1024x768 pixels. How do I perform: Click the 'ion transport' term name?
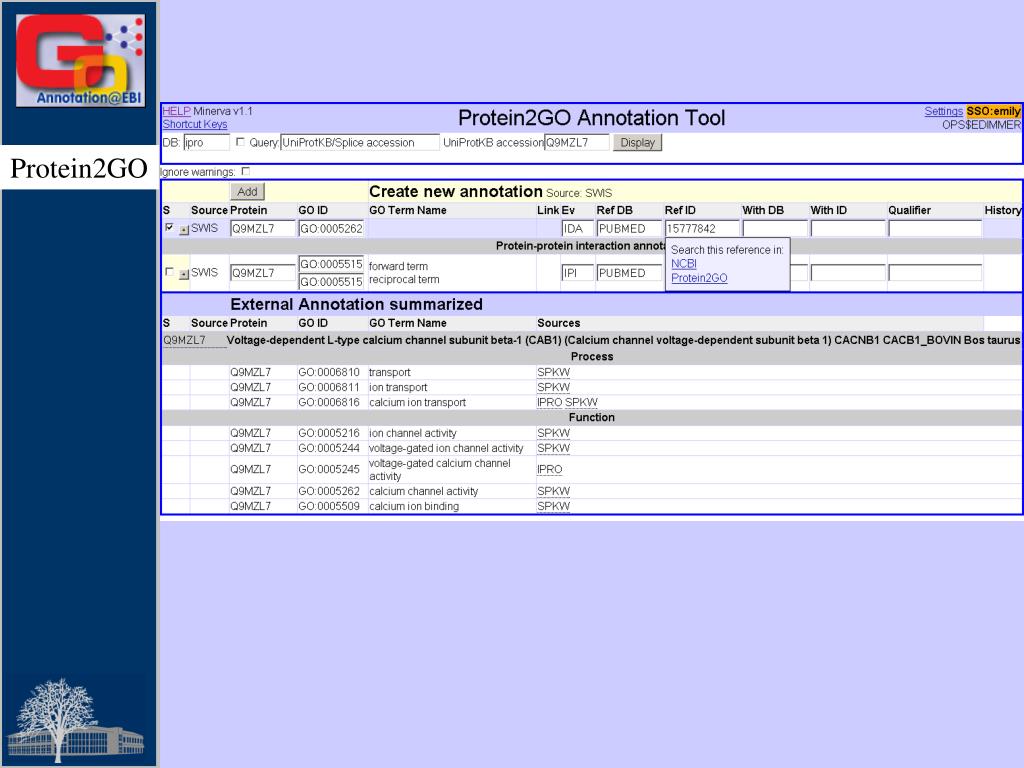point(398,387)
